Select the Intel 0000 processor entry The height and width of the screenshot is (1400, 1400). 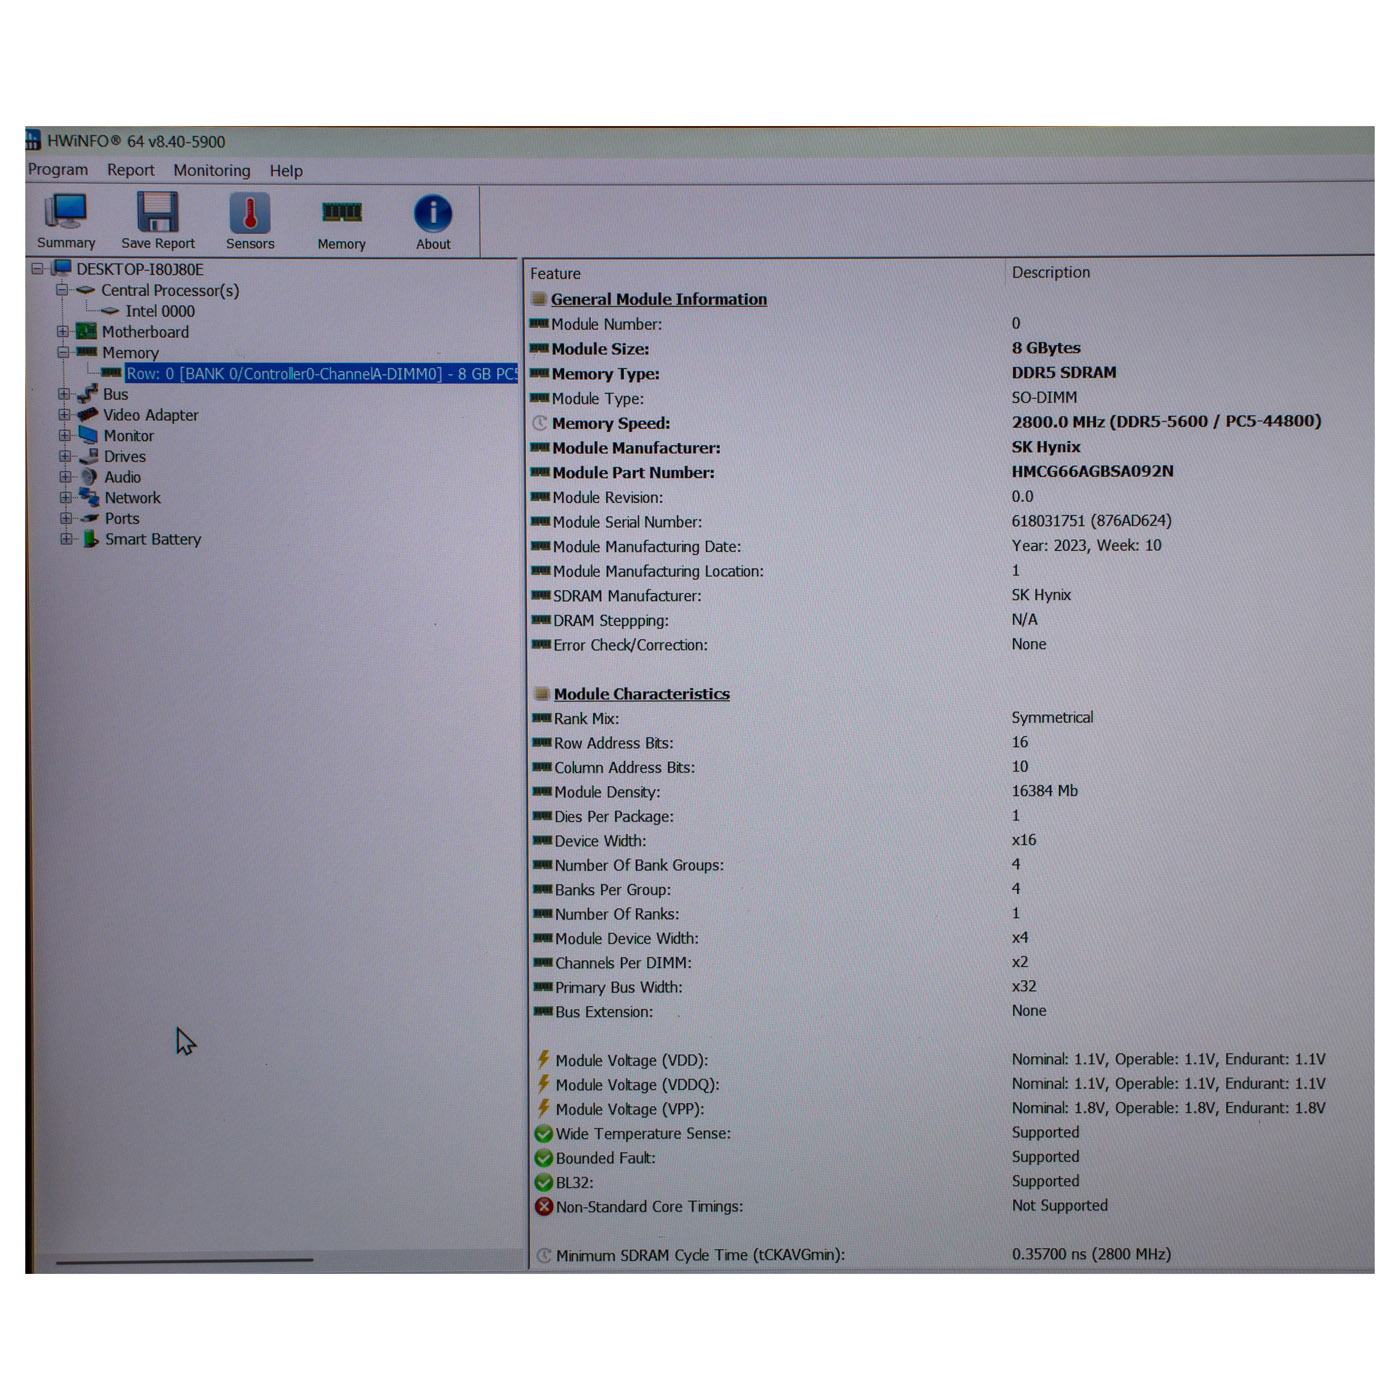(x=160, y=312)
